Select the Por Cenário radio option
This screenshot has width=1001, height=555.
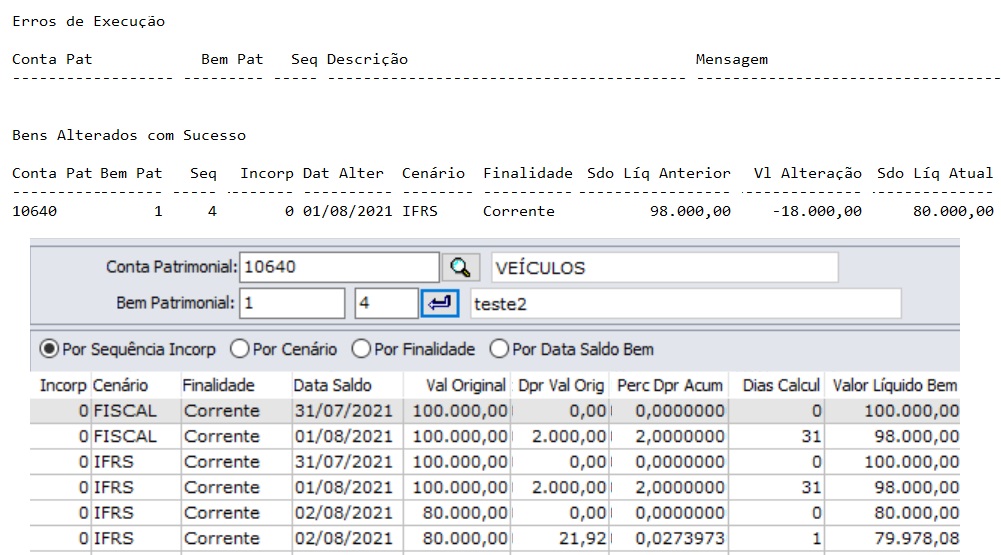click(239, 349)
